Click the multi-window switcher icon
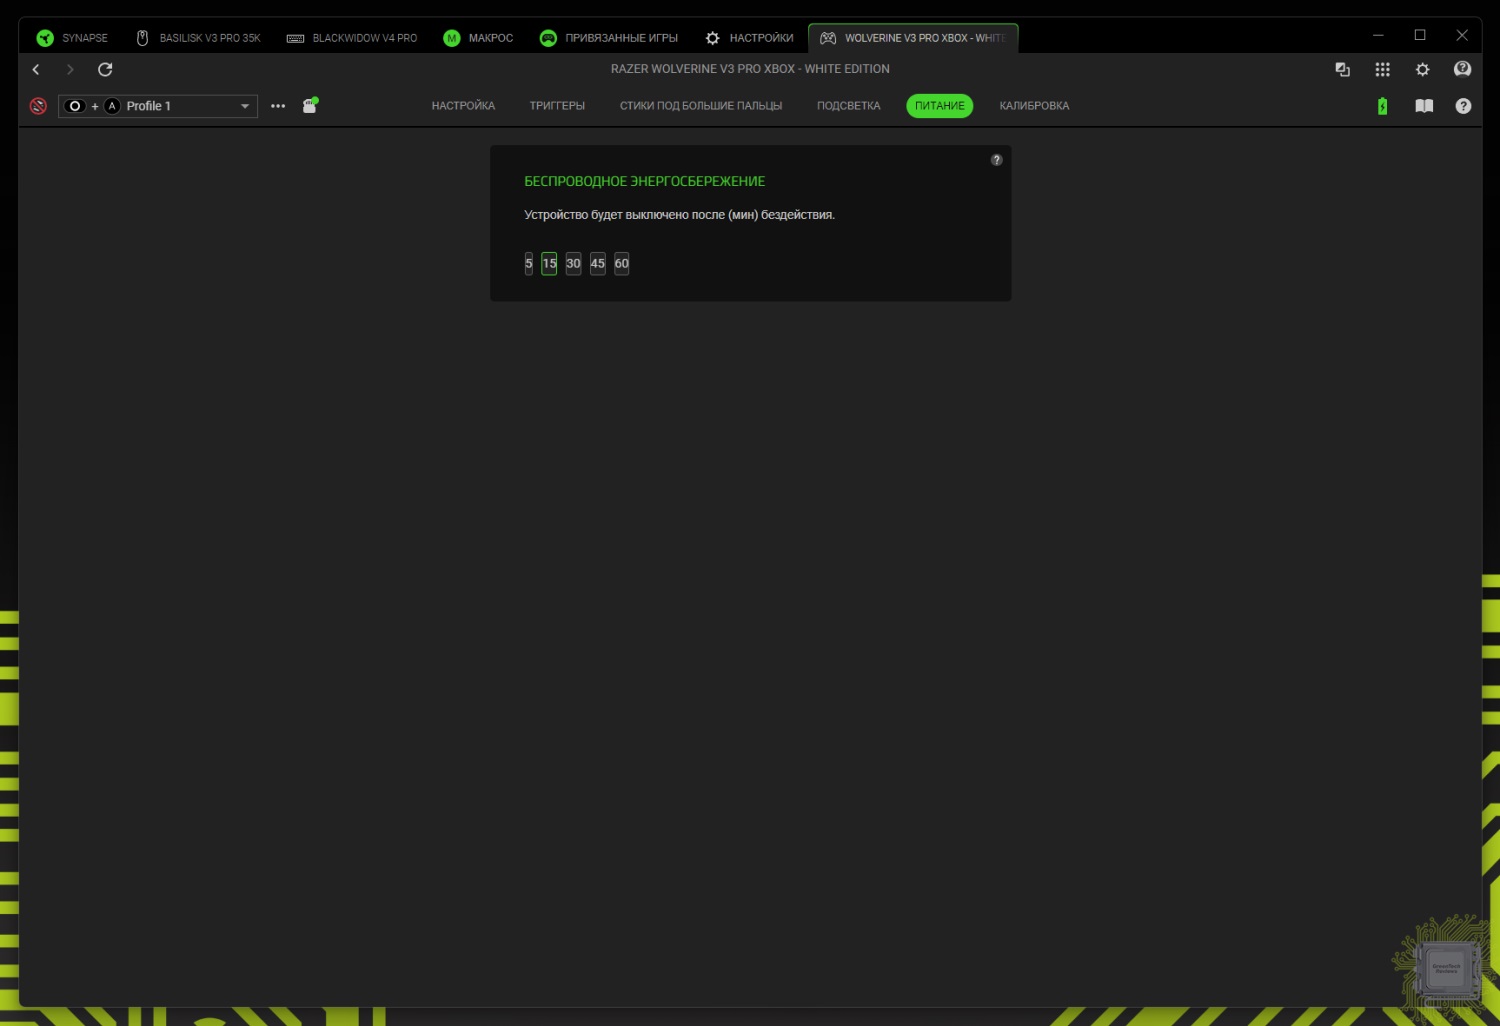 click(1342, 69)
